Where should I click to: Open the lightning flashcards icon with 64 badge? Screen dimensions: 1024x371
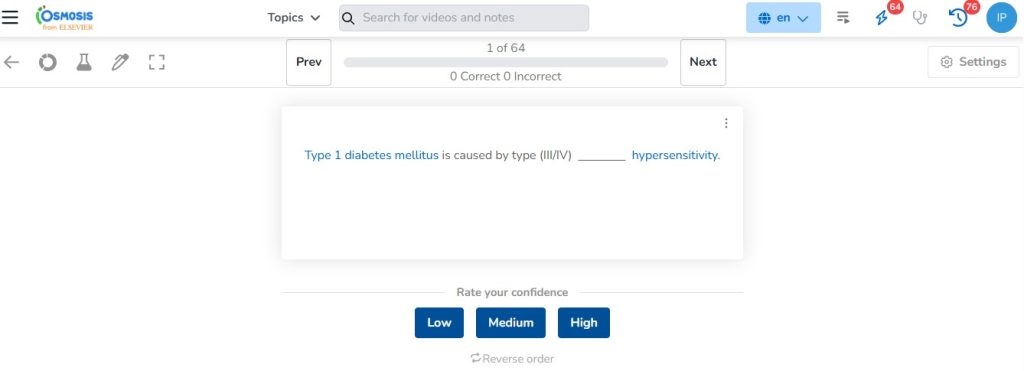pos(883,17)
